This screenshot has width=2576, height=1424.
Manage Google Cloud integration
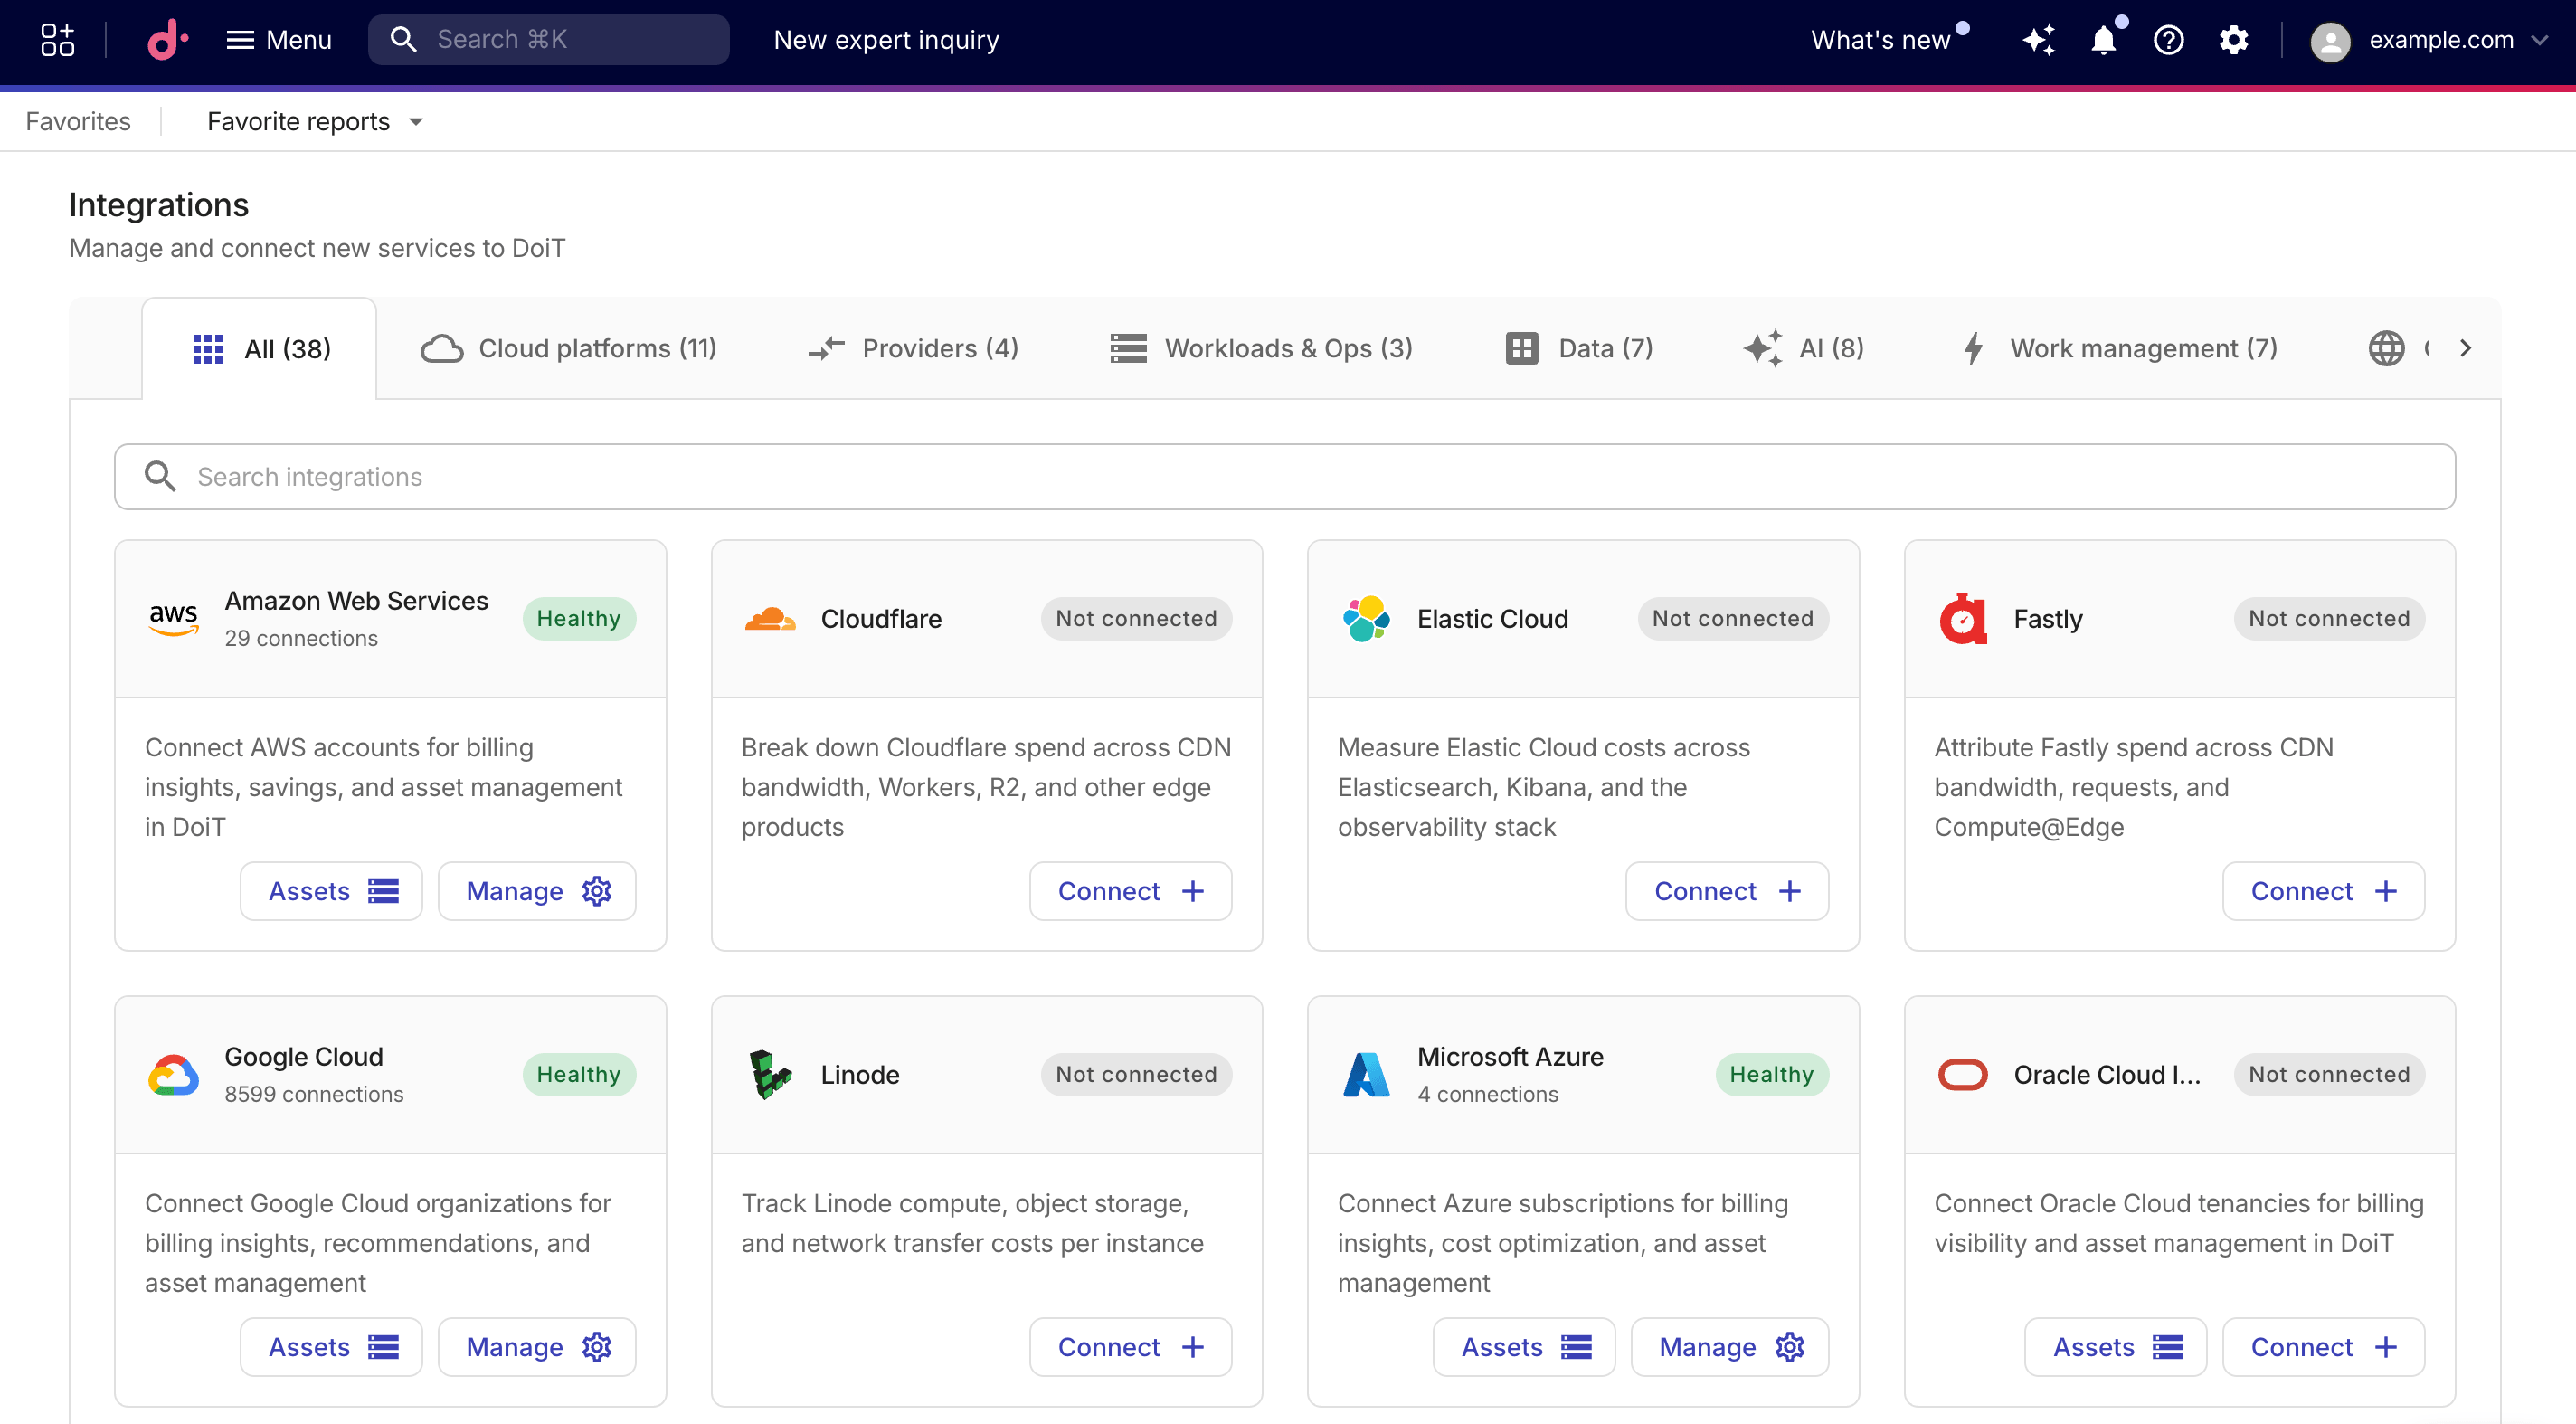click(537, 1347)
